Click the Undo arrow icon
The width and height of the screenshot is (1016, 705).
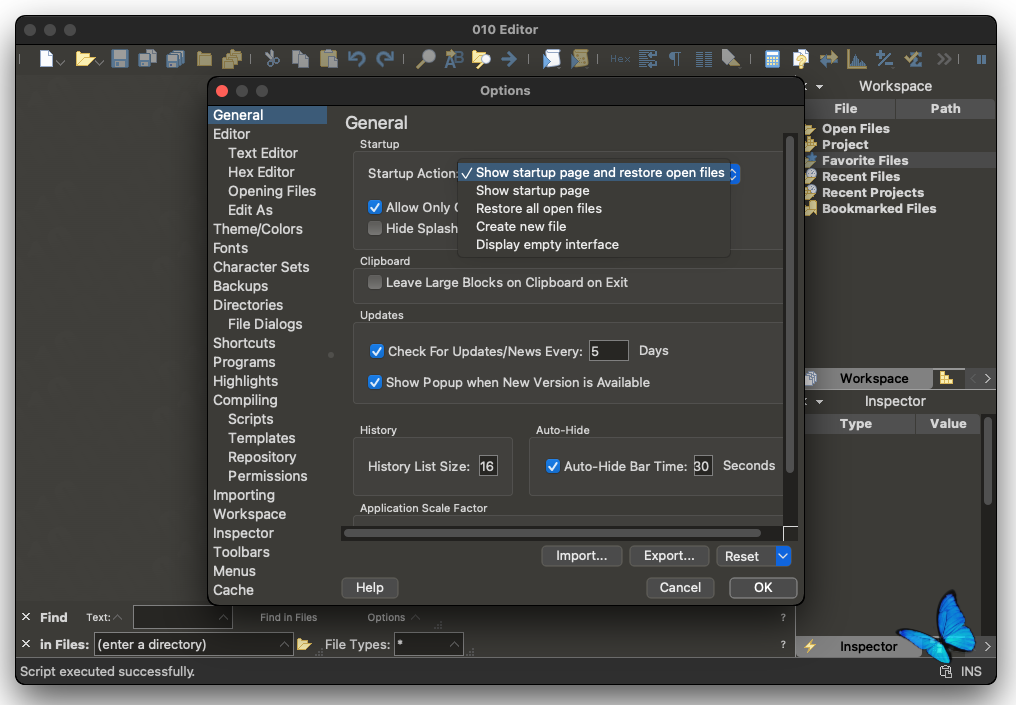tap(356, 59)
